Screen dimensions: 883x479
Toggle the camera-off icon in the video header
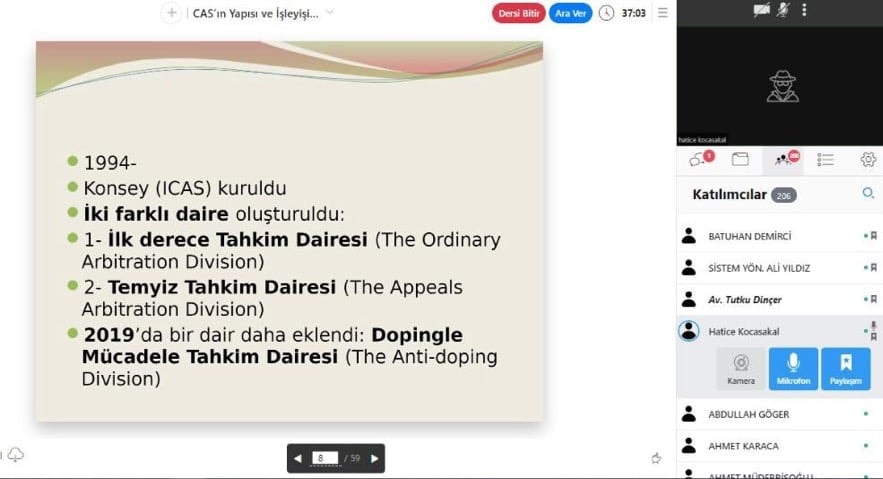(761, 10)
